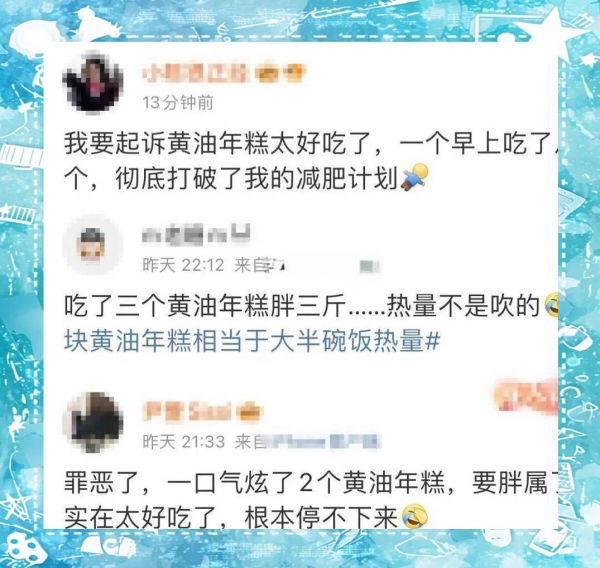Open the second poster's cartoon avatar
600x568 pixels.
(x=93, y=245)
